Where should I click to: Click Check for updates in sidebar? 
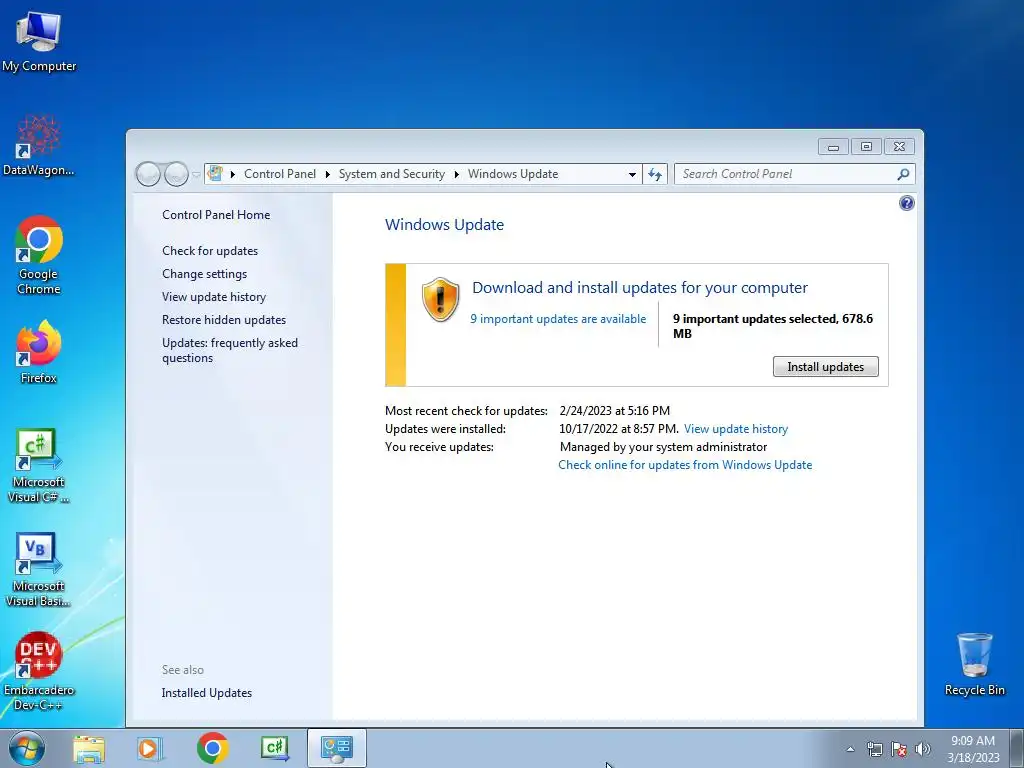(210, 251)
